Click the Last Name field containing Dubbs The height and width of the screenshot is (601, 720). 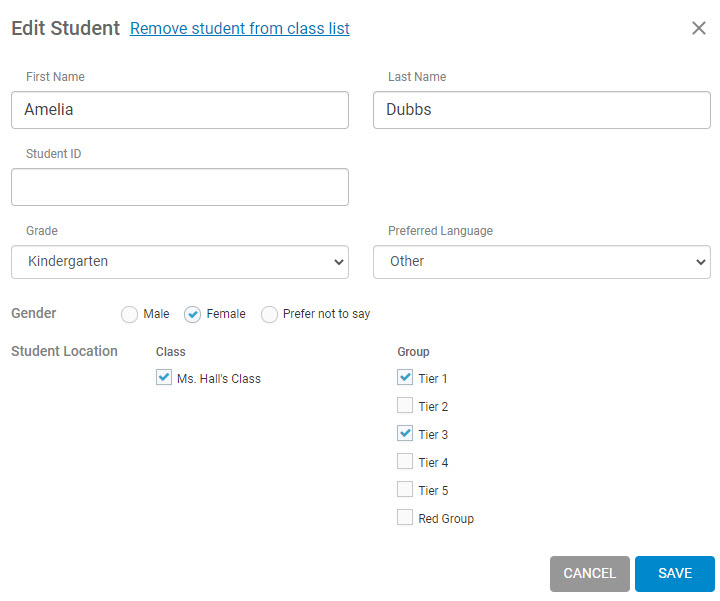tap(542, 110)
